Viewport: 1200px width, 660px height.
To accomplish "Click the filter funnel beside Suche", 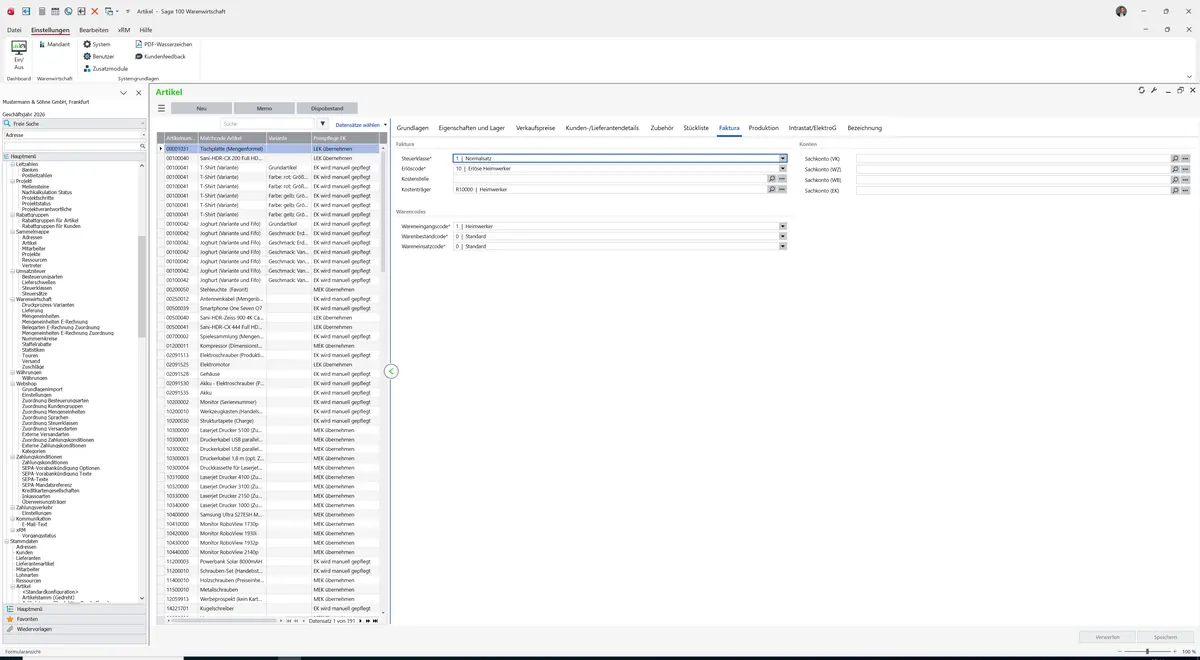I will coord(323,124).
